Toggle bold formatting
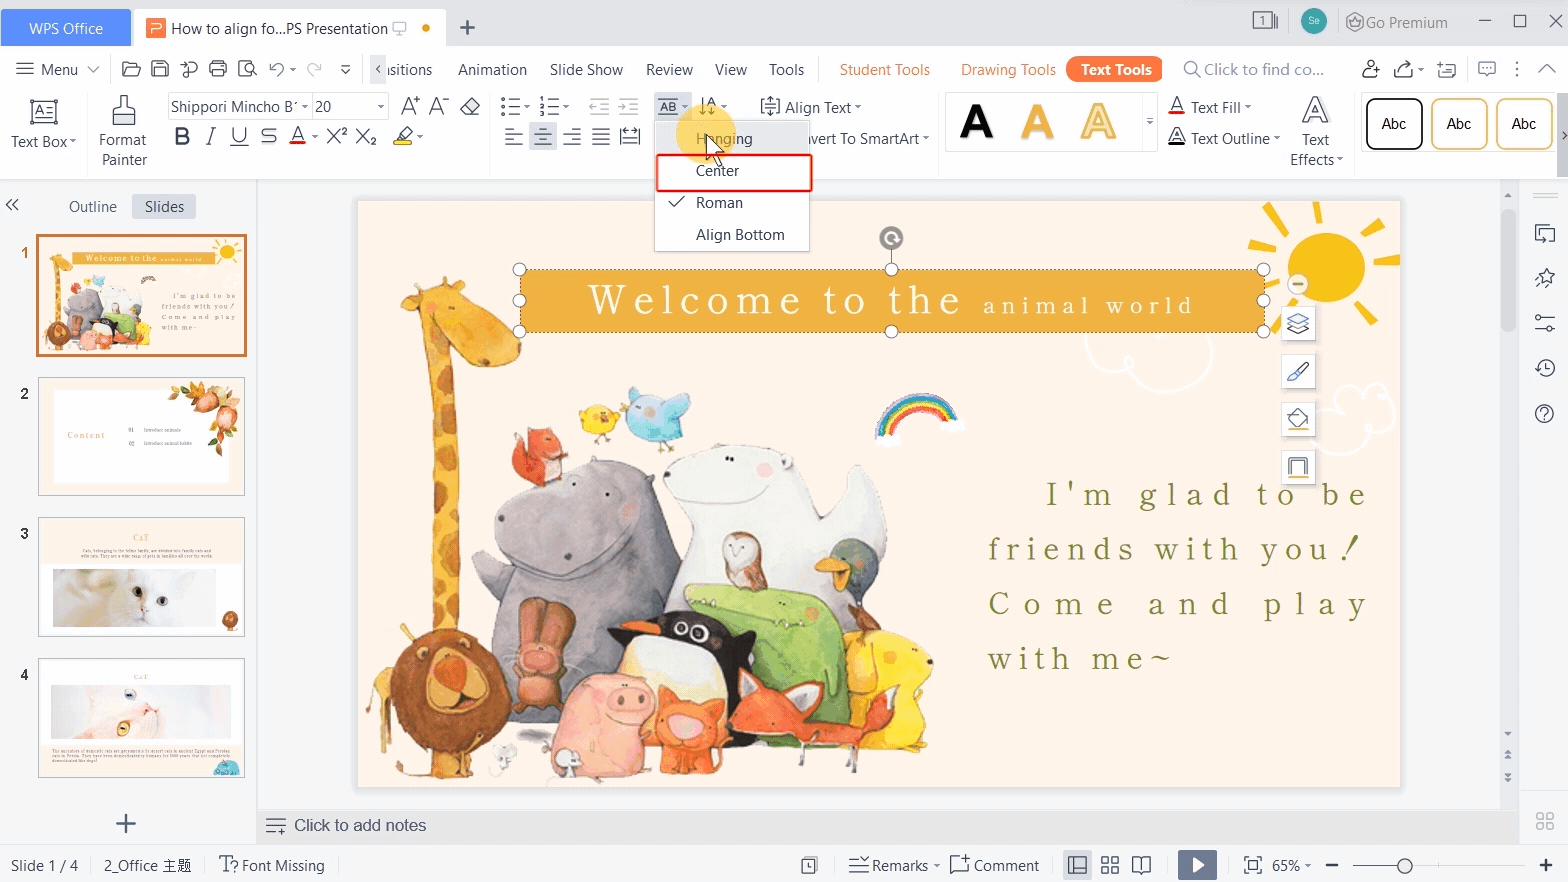 (182, 136)
